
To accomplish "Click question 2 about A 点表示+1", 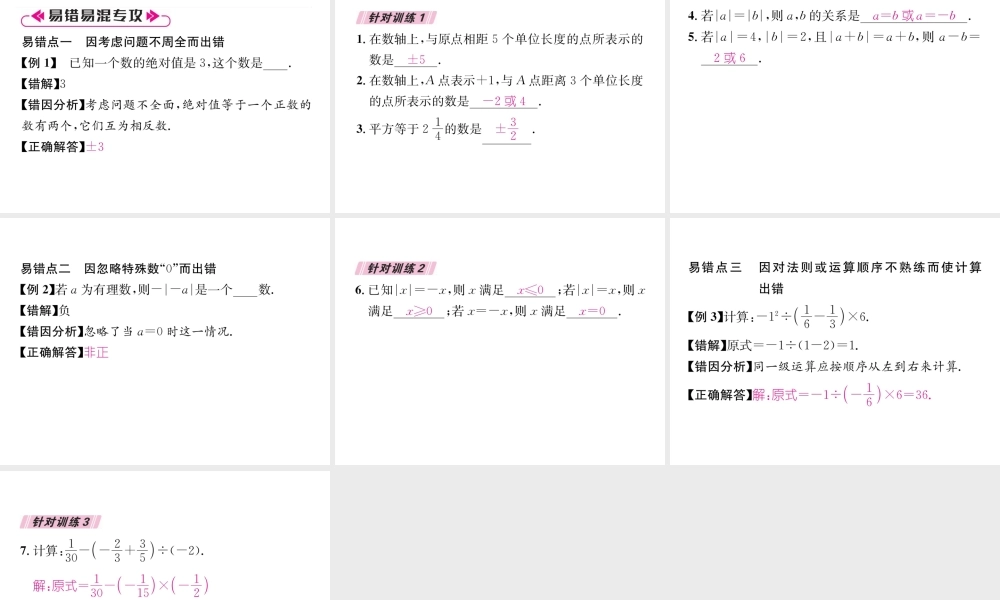I will coord(499,91).
